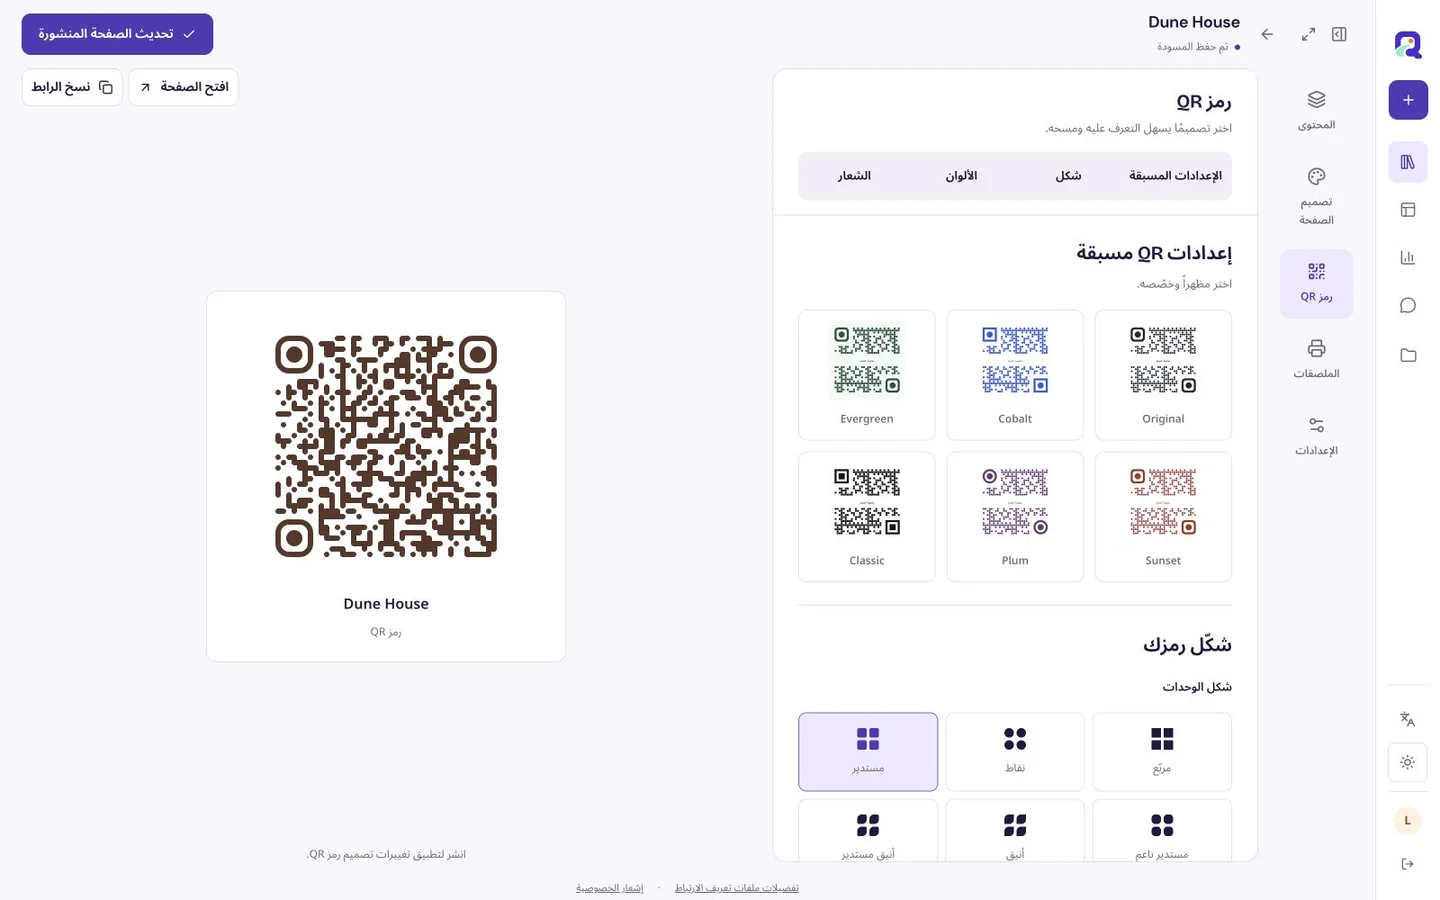Click the language translate icon
The image size is (1440, 900).
pos(1408,719)
